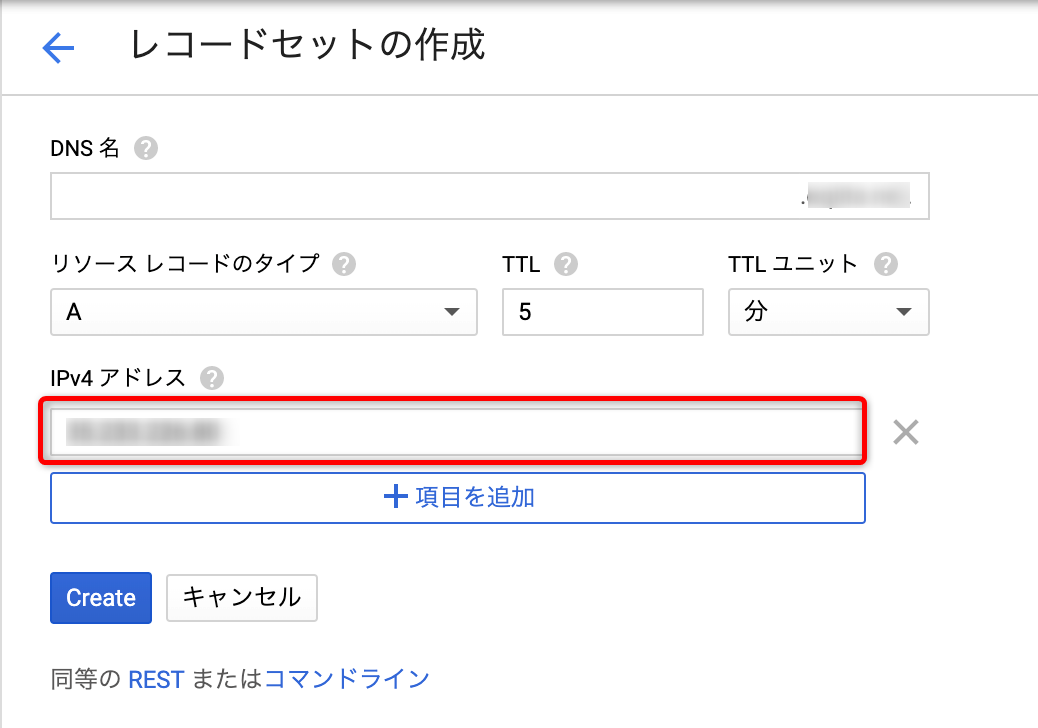Screen dimensions: 1038x728
Task: Open help icon beside DNS 名
Action: click(x=146, y=148)
